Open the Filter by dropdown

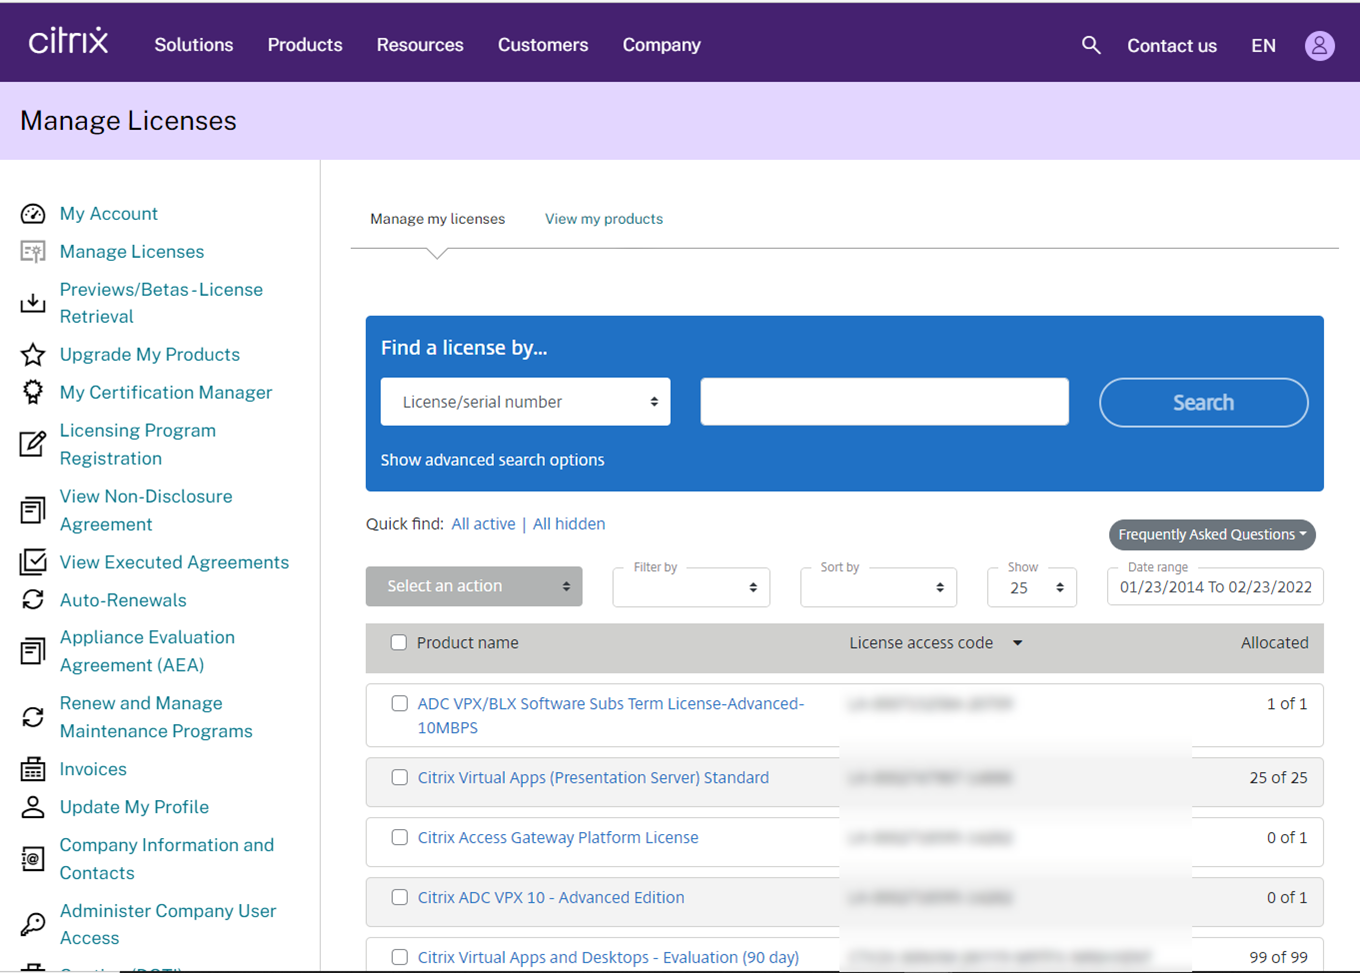coord(691,587)
